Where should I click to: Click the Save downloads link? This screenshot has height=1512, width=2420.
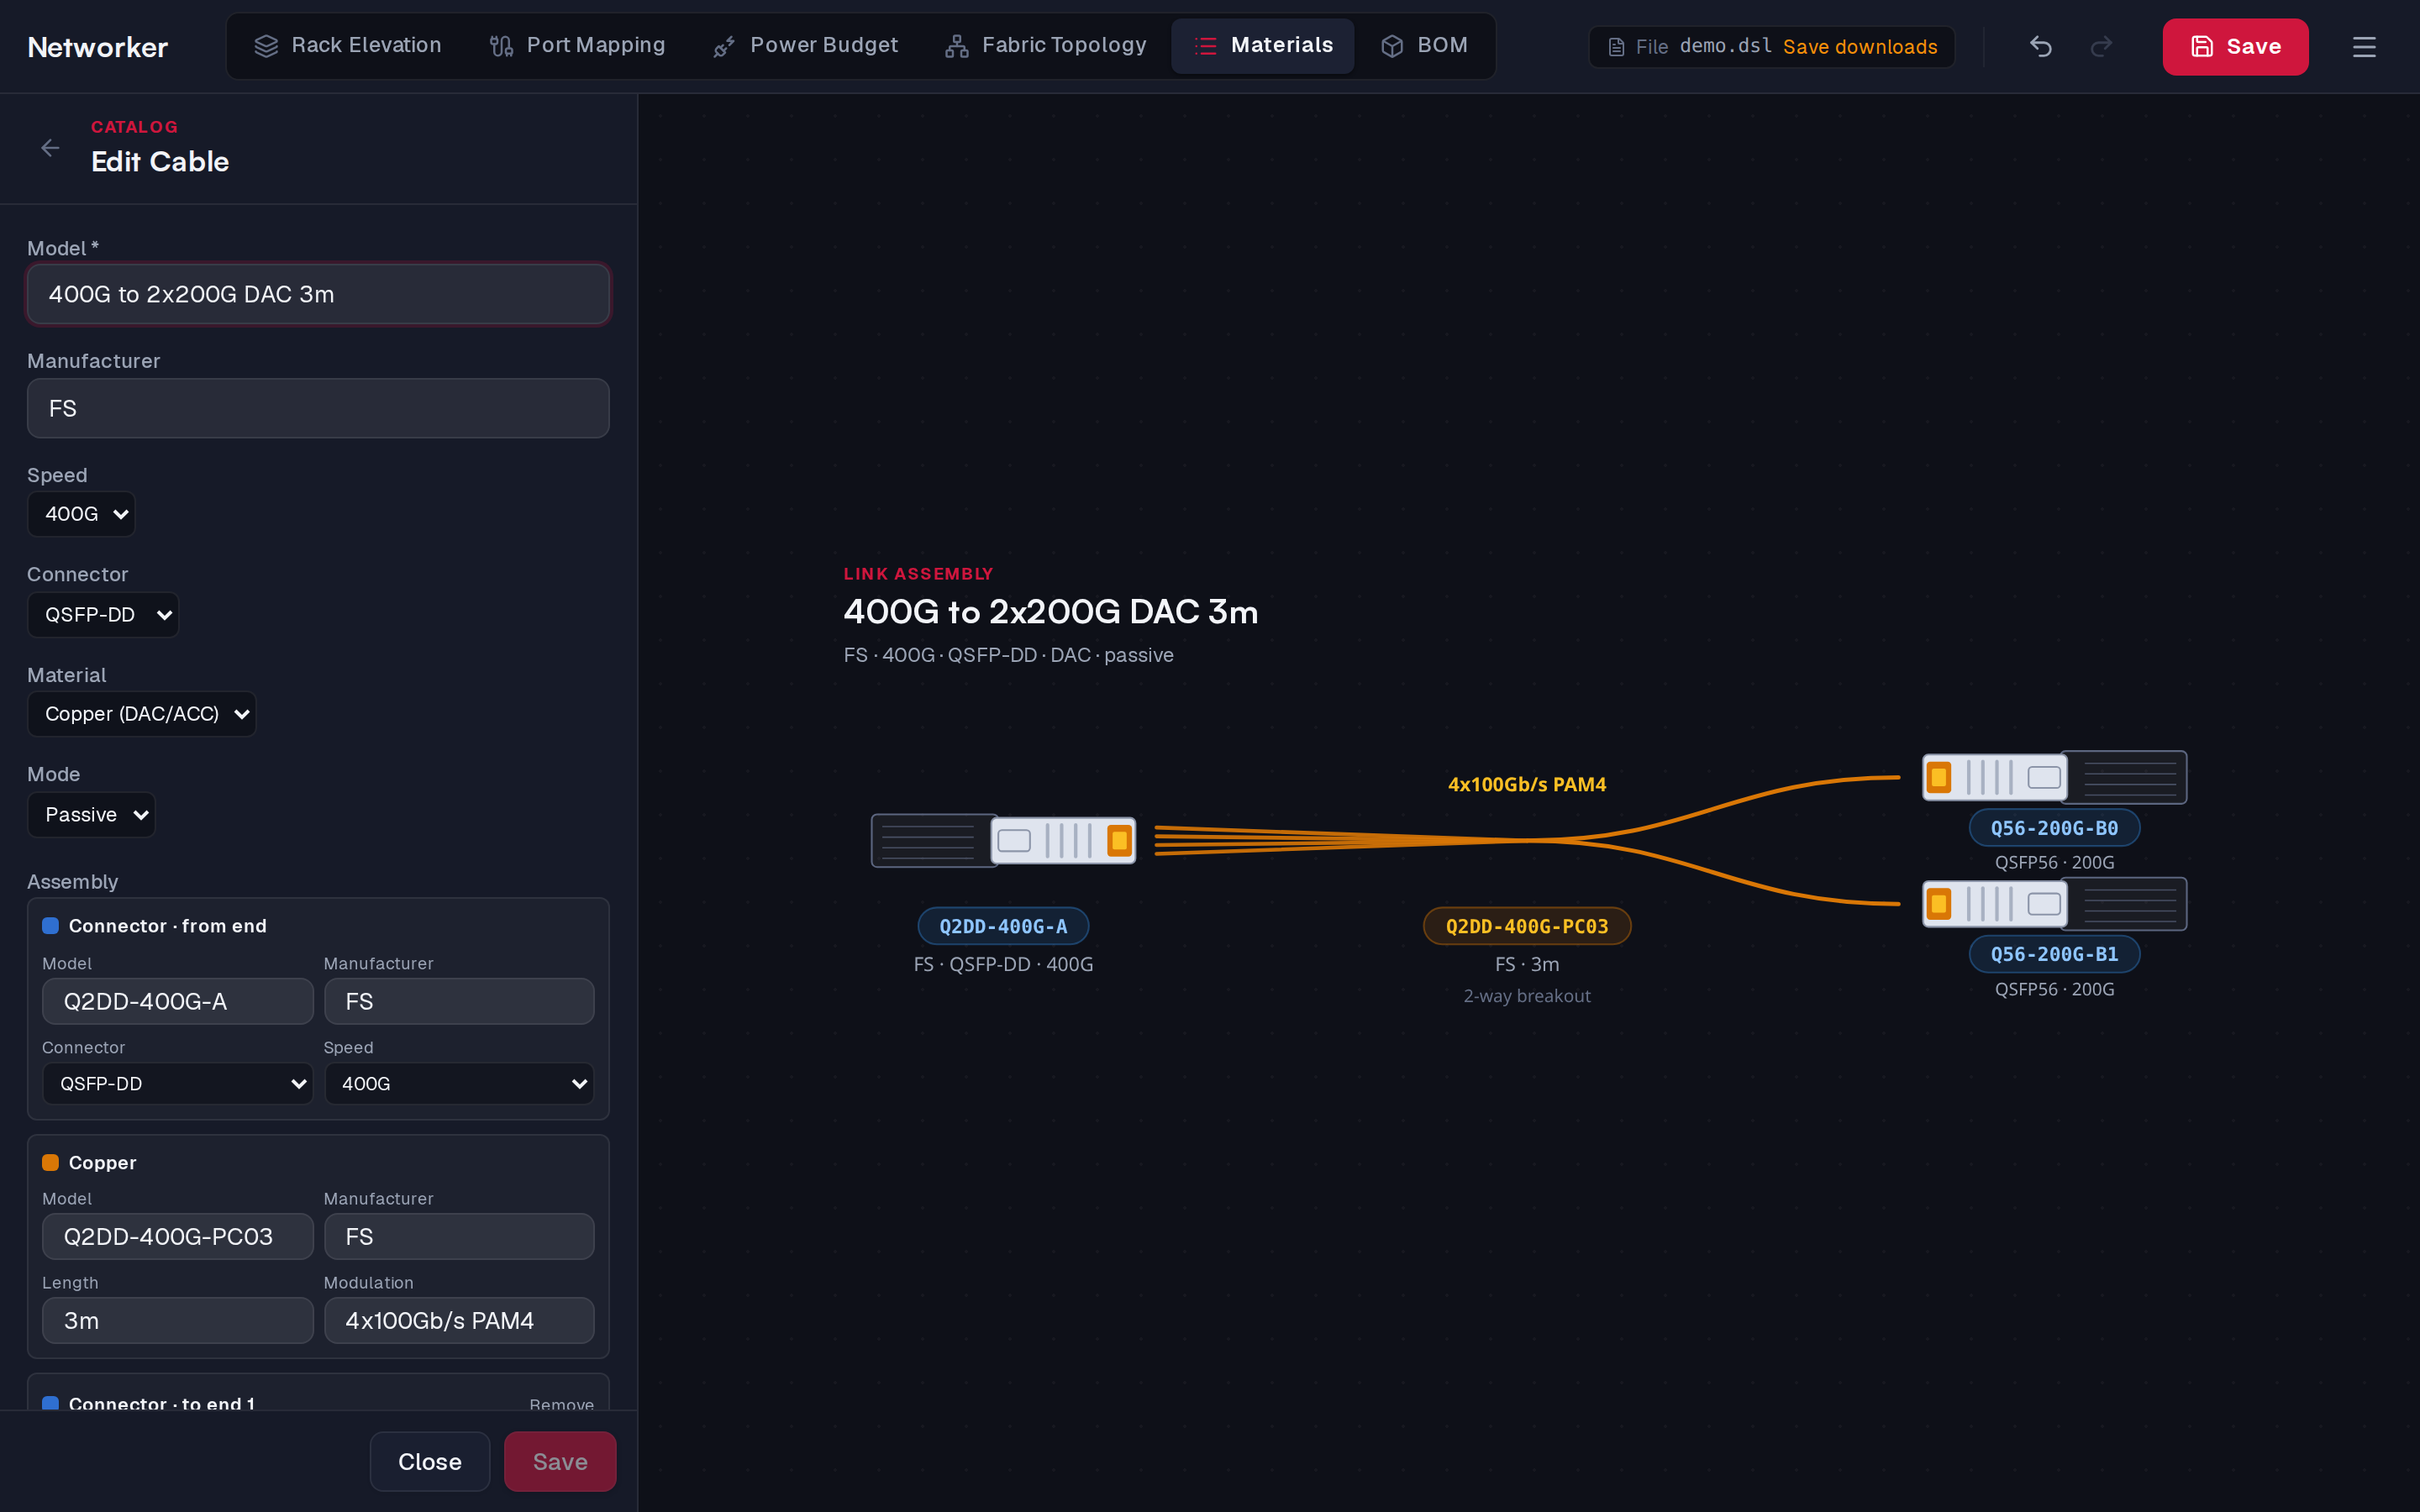pos(1860,47)
